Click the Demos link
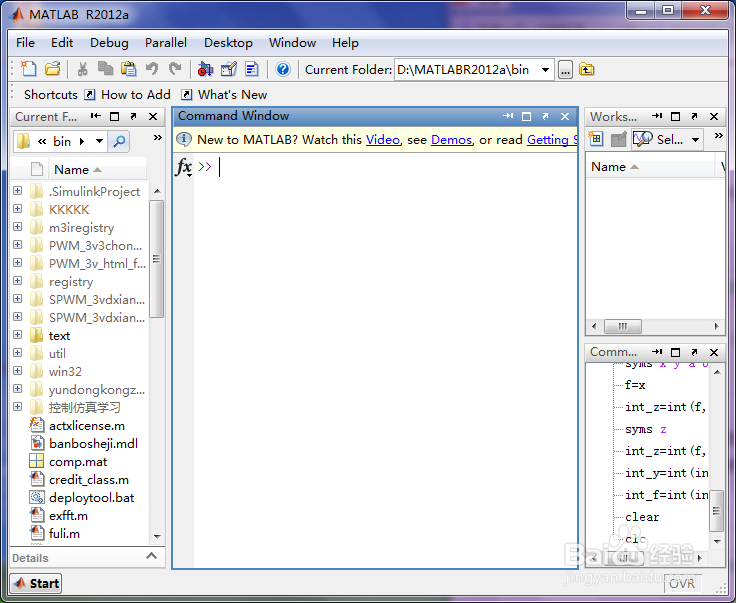 coord(452,140)
